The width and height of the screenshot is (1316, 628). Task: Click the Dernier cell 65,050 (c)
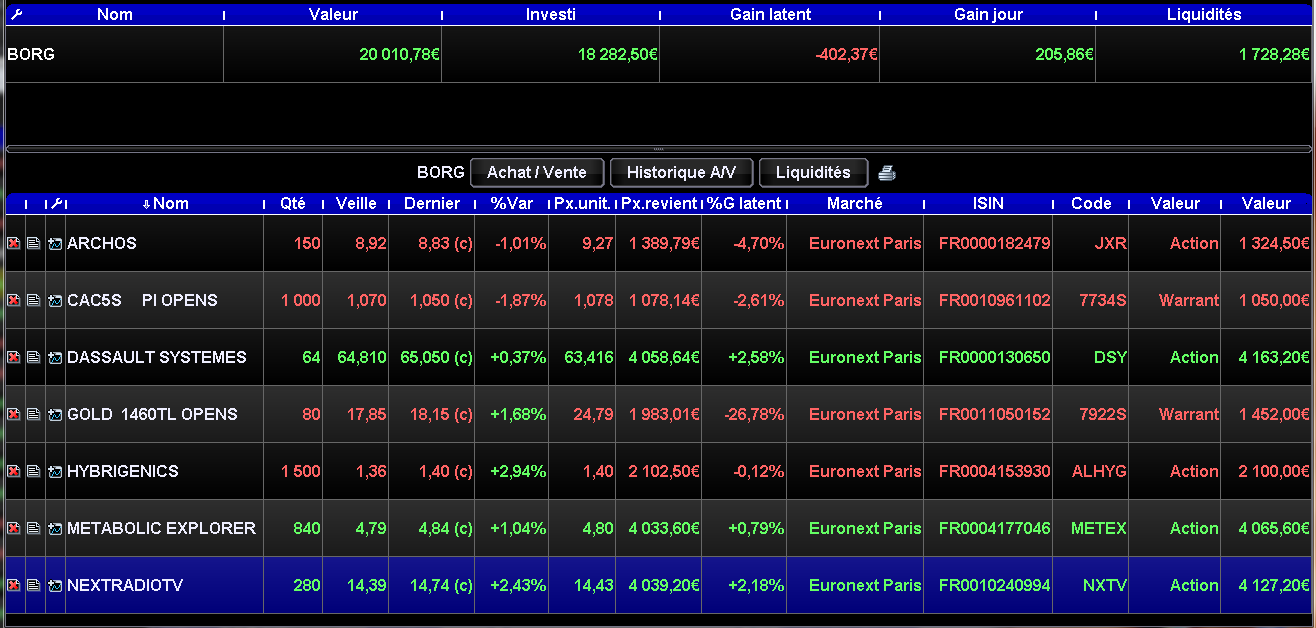point(435,357)
